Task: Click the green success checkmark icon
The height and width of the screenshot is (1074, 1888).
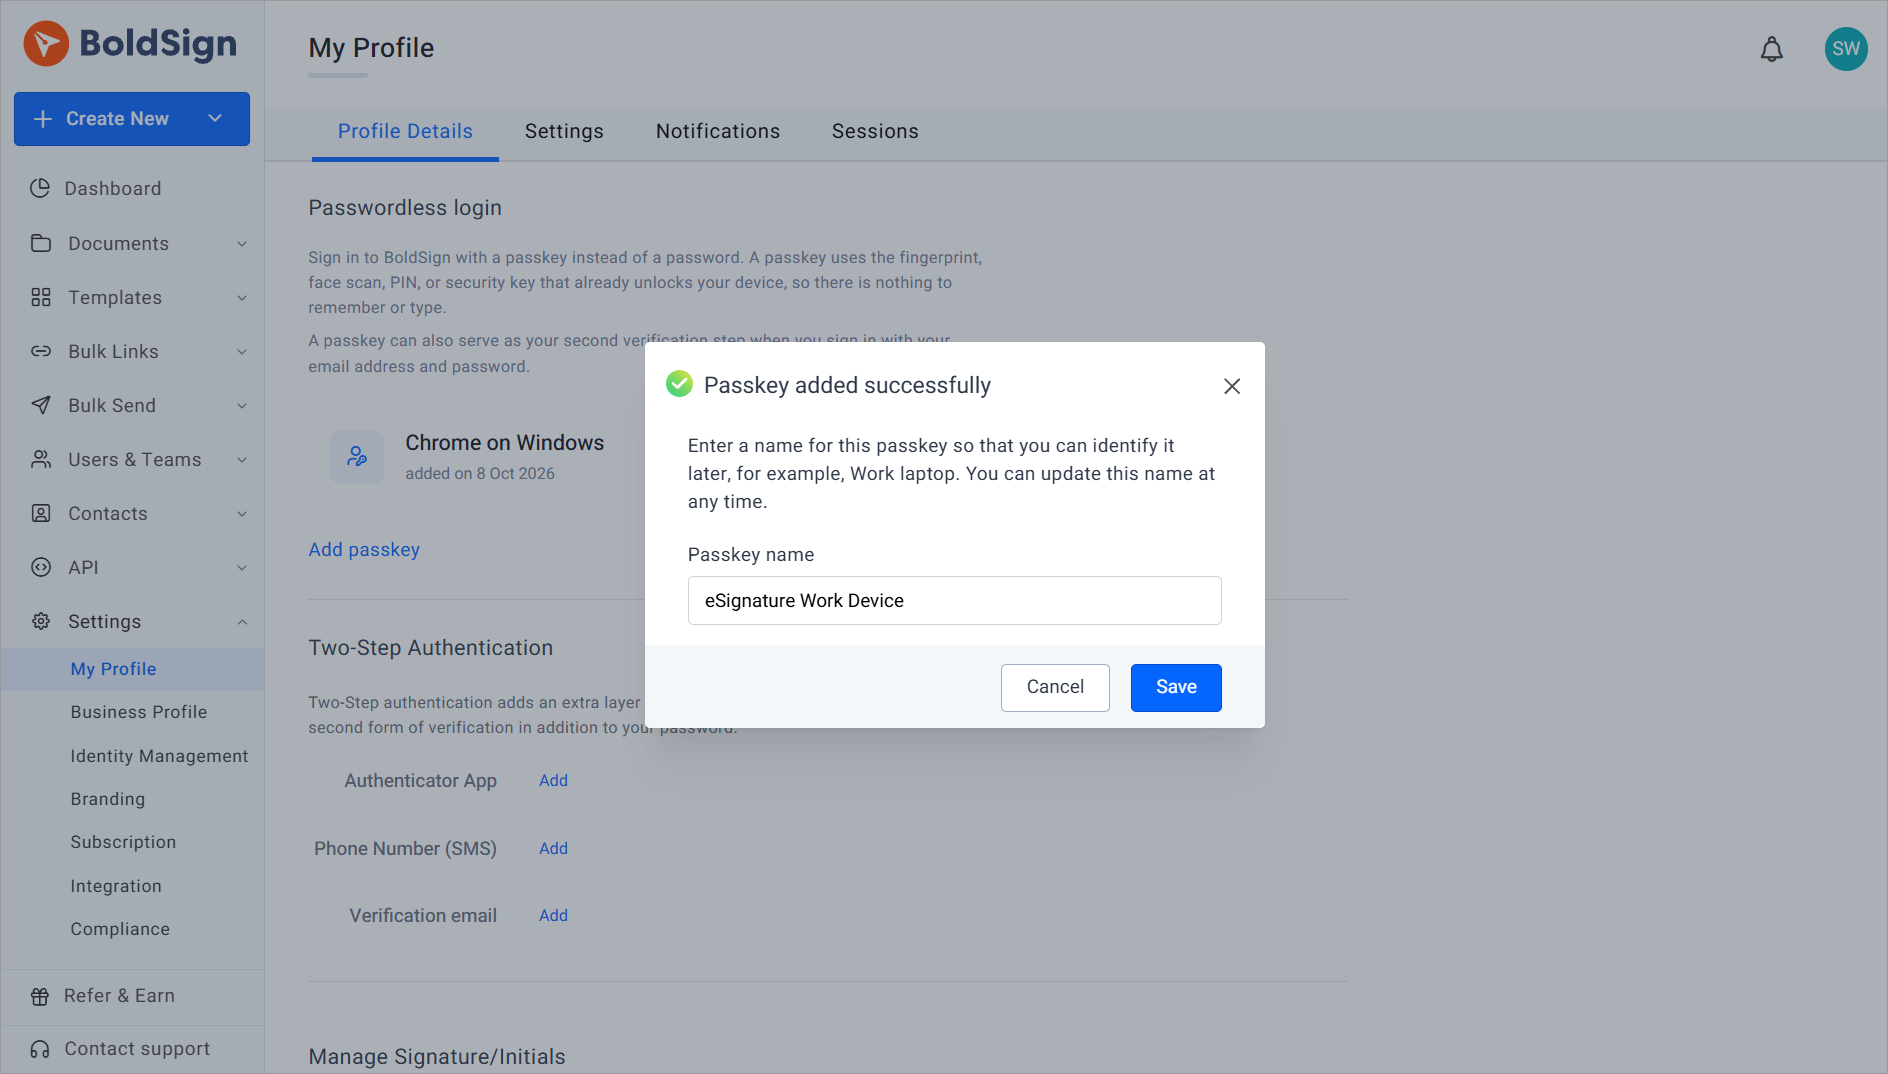Action: tap(679, 384)
